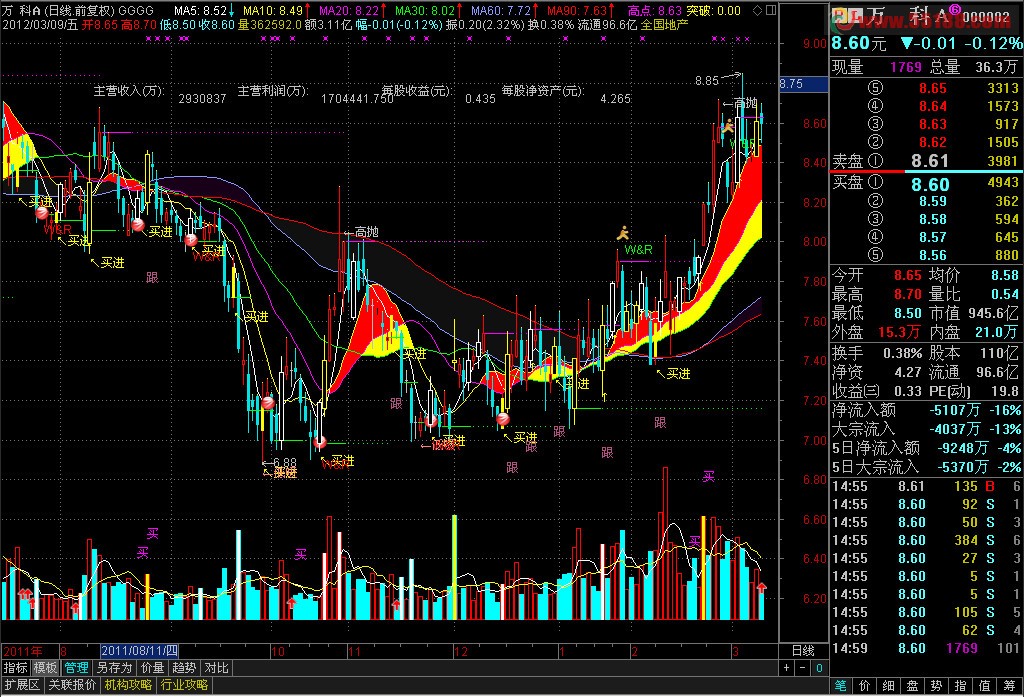Click the red up-arrow in volume pane right
The width and height of the screenshot is (1024, 697).
761,589
